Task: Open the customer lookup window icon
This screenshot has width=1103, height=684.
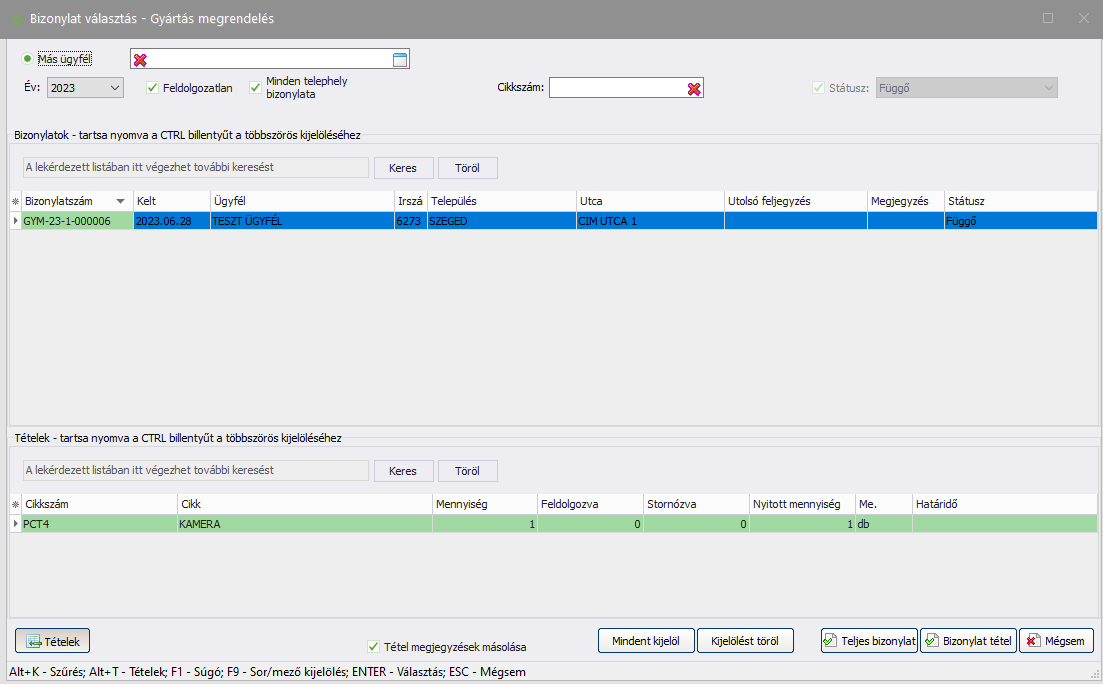Action: pyautogui.click(x=399, y=60)
